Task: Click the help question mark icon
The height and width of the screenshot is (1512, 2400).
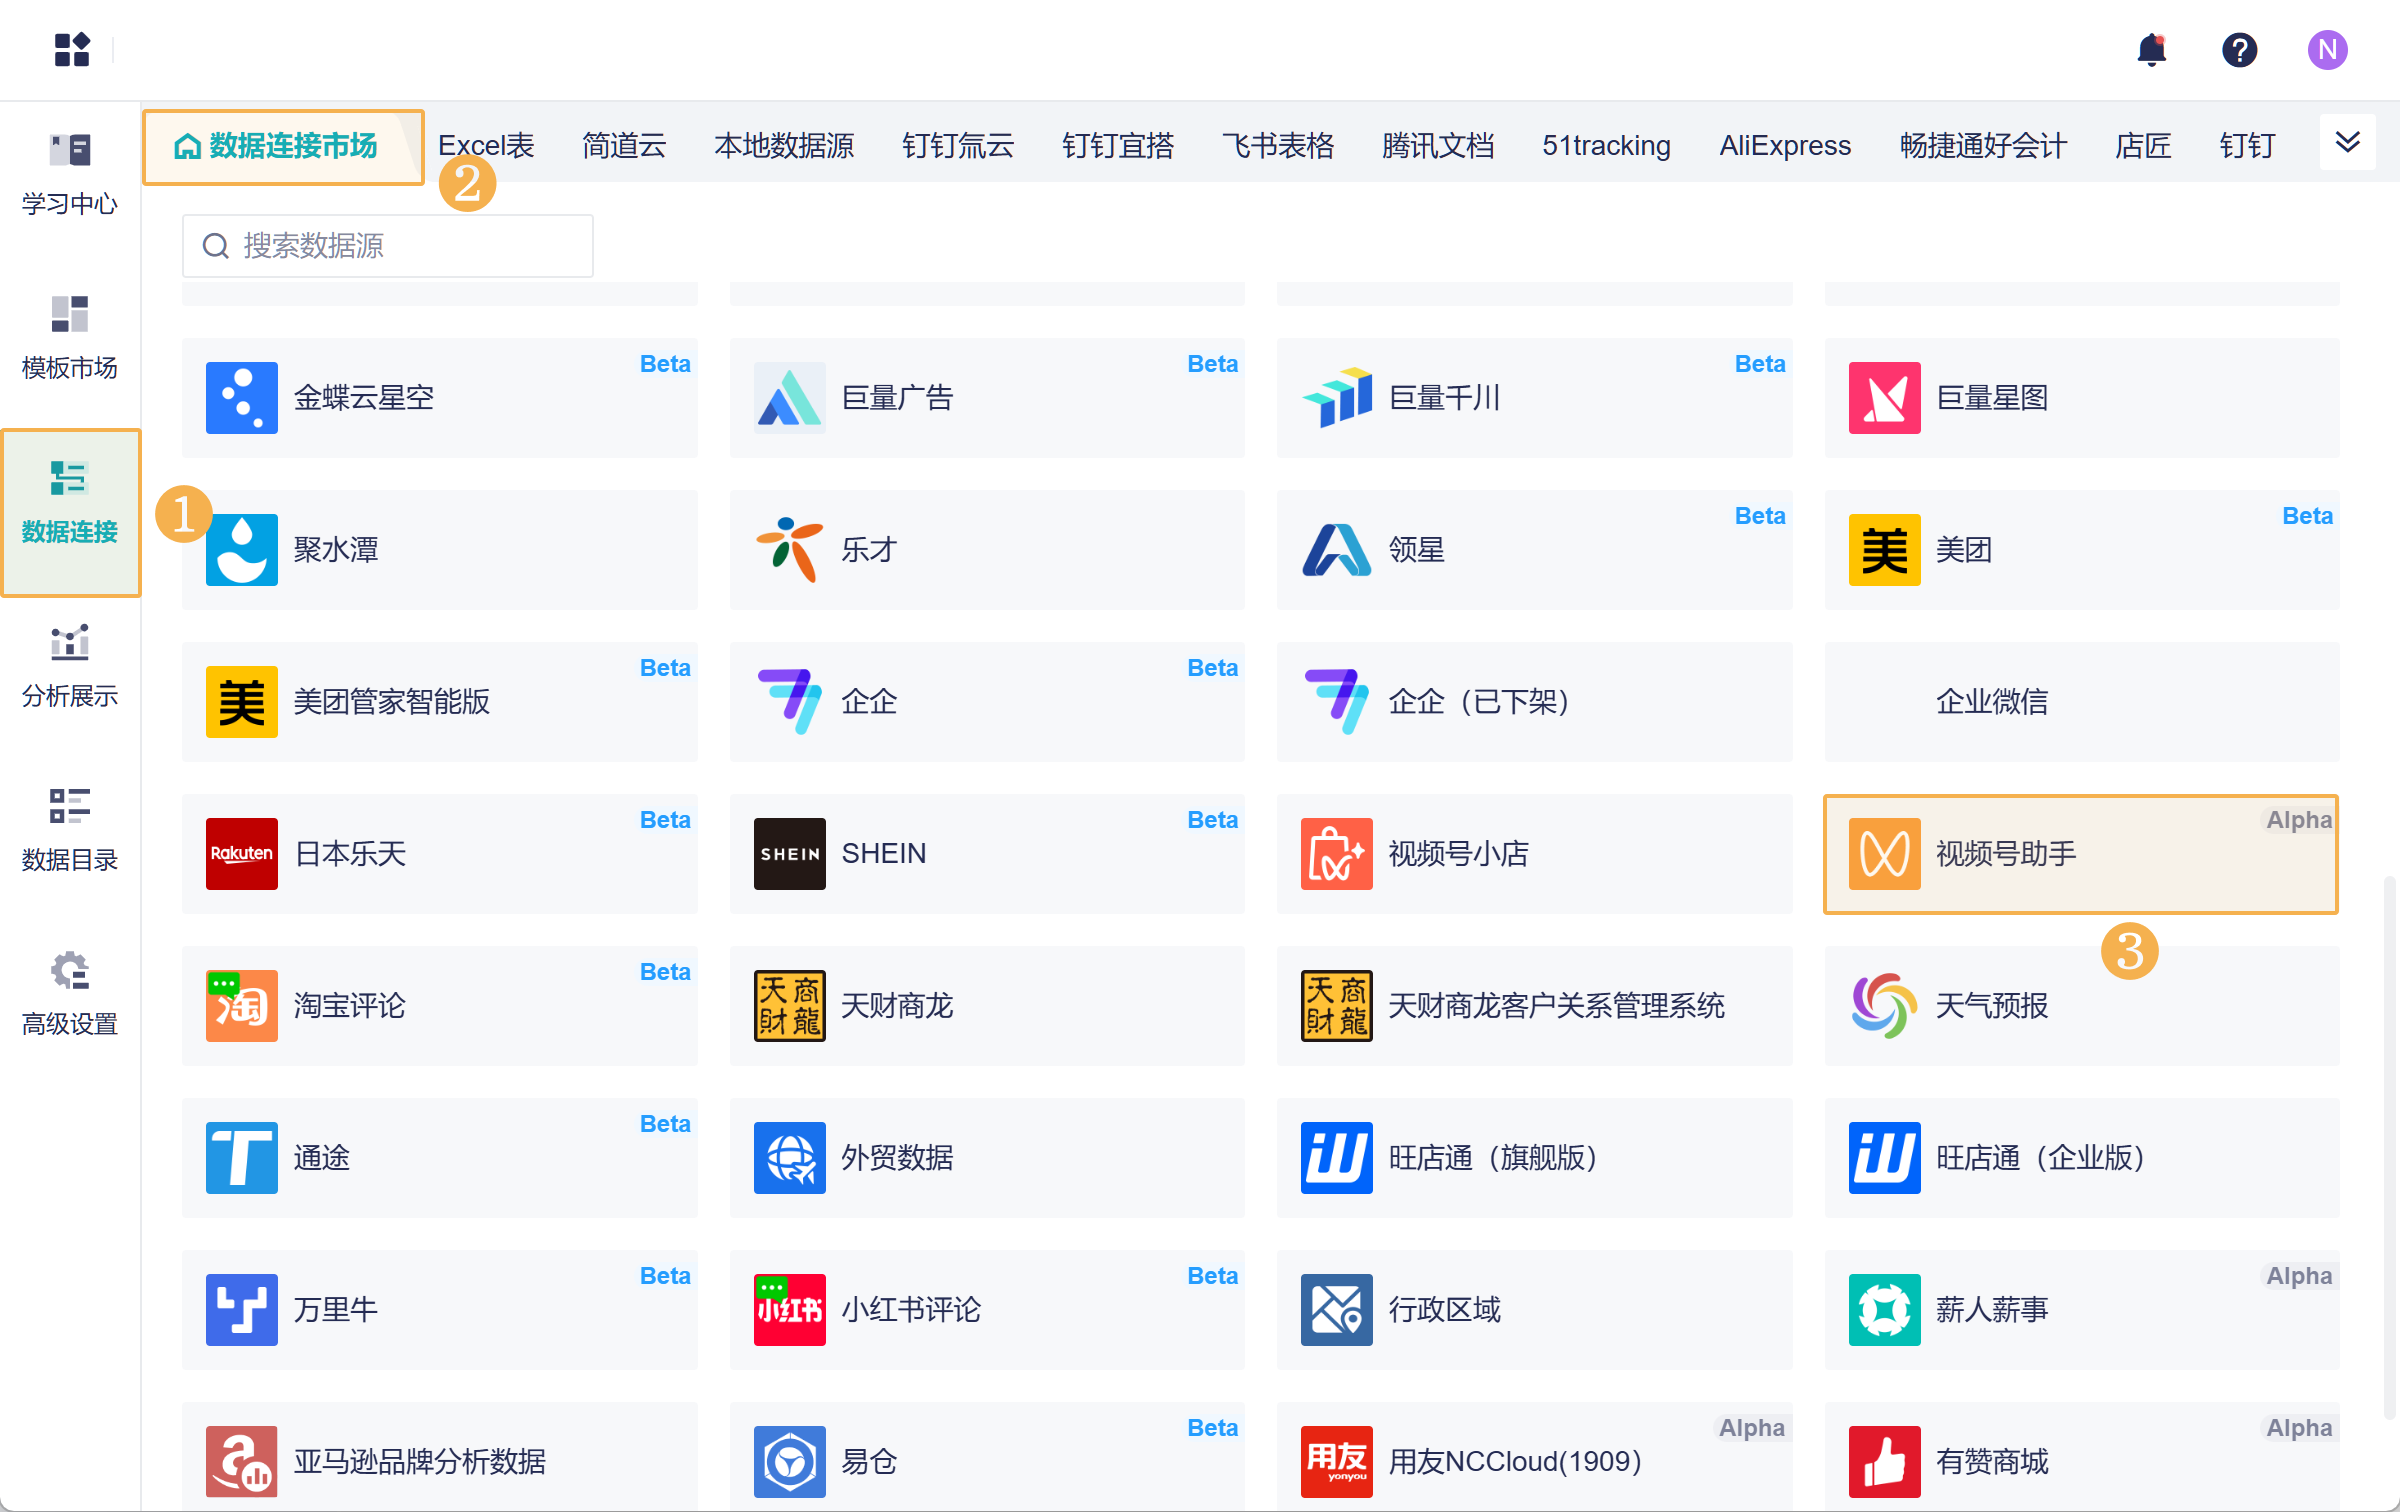Action: 2239,50
